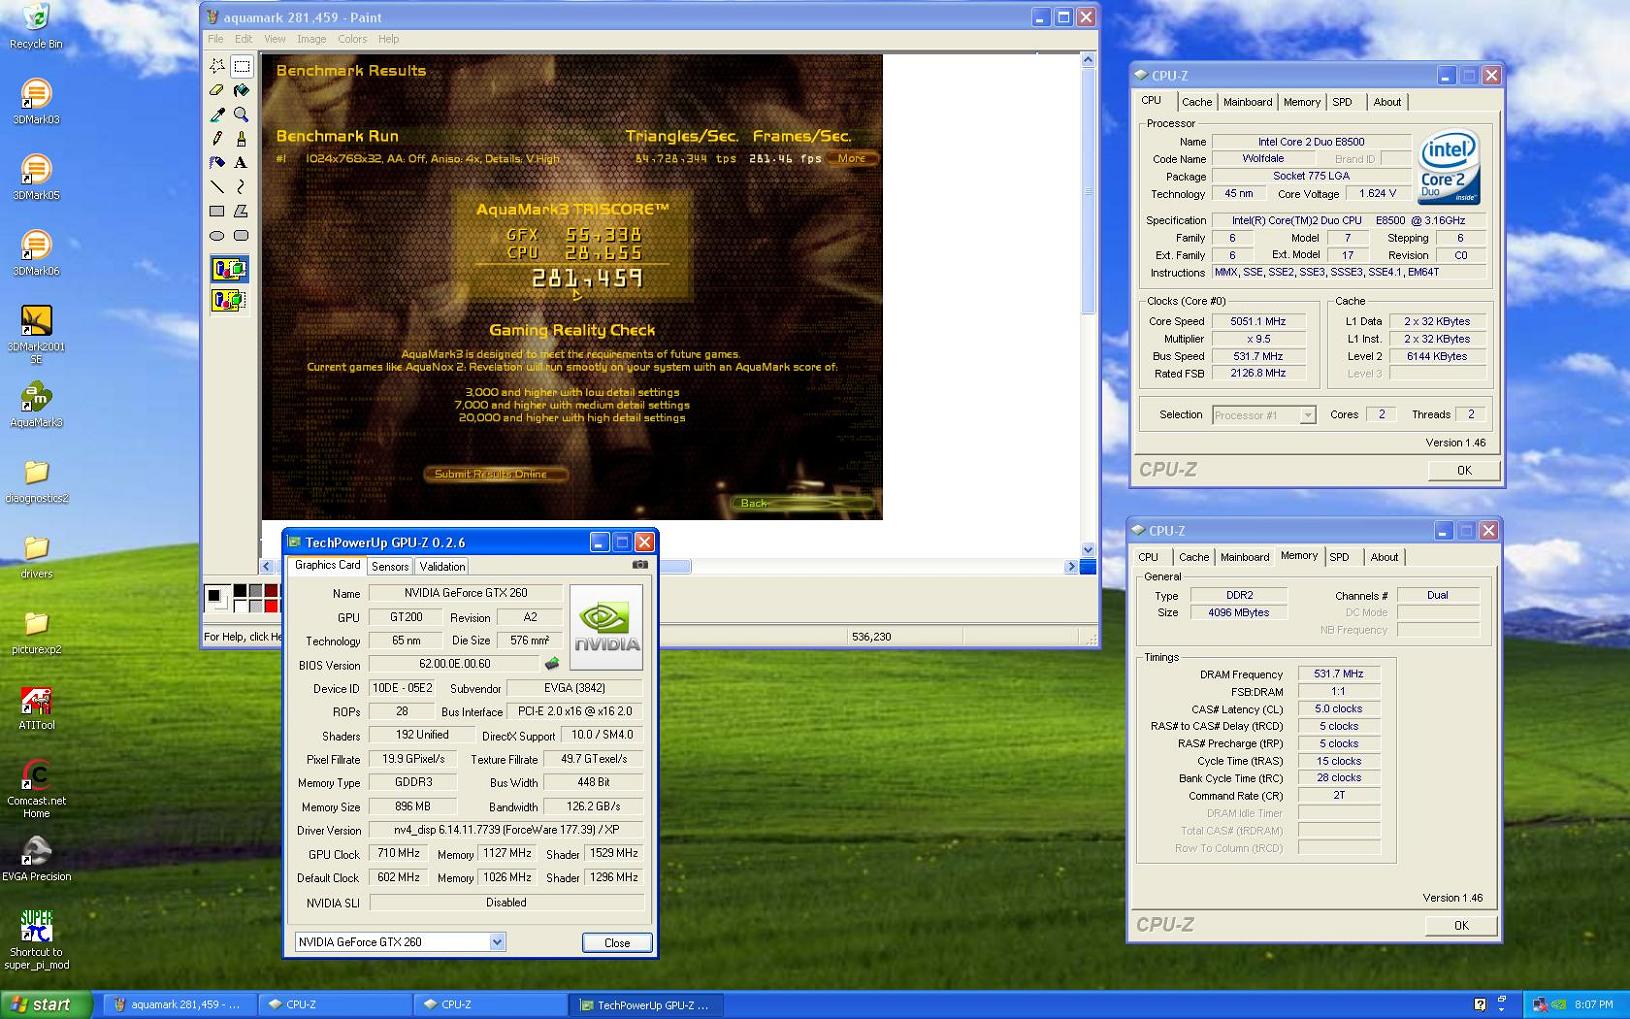The width and height of the screenshot is (1630, 1019).
Task: Pick the Fill With Color bucket tool
Action: 241,90
